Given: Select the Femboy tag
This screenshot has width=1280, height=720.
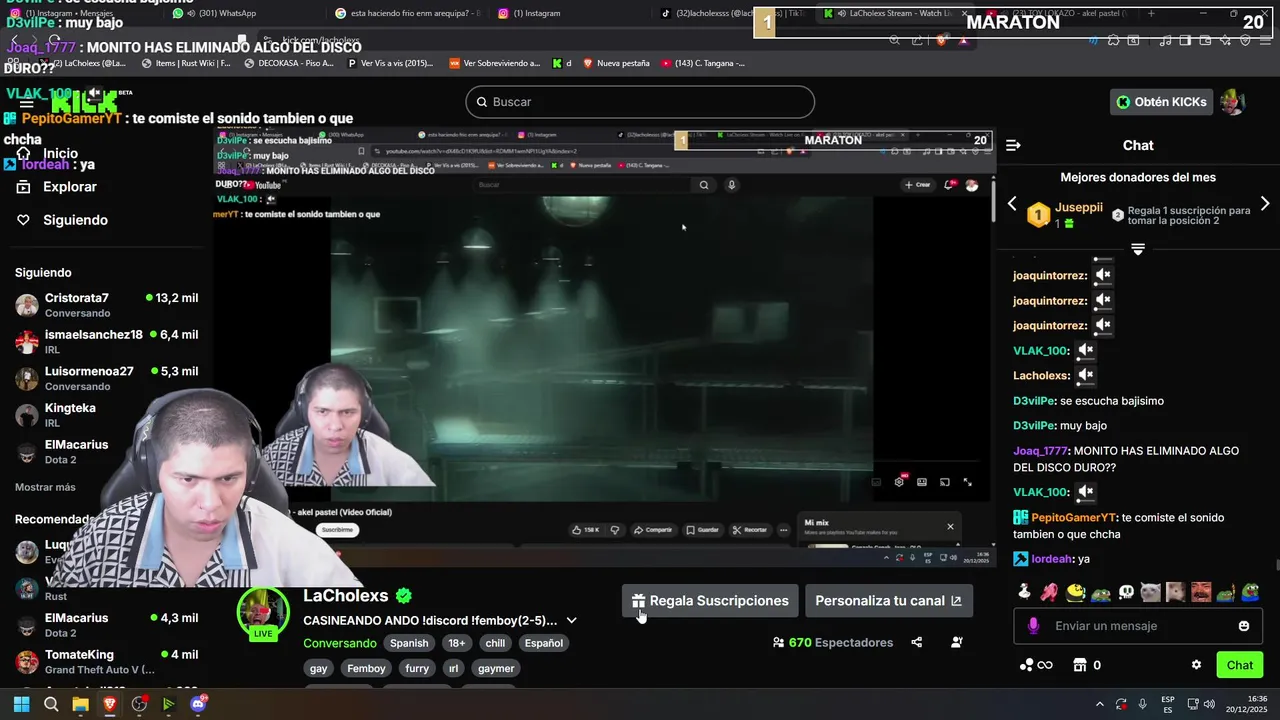Looking at the screenshot, I should click(366, 668).
